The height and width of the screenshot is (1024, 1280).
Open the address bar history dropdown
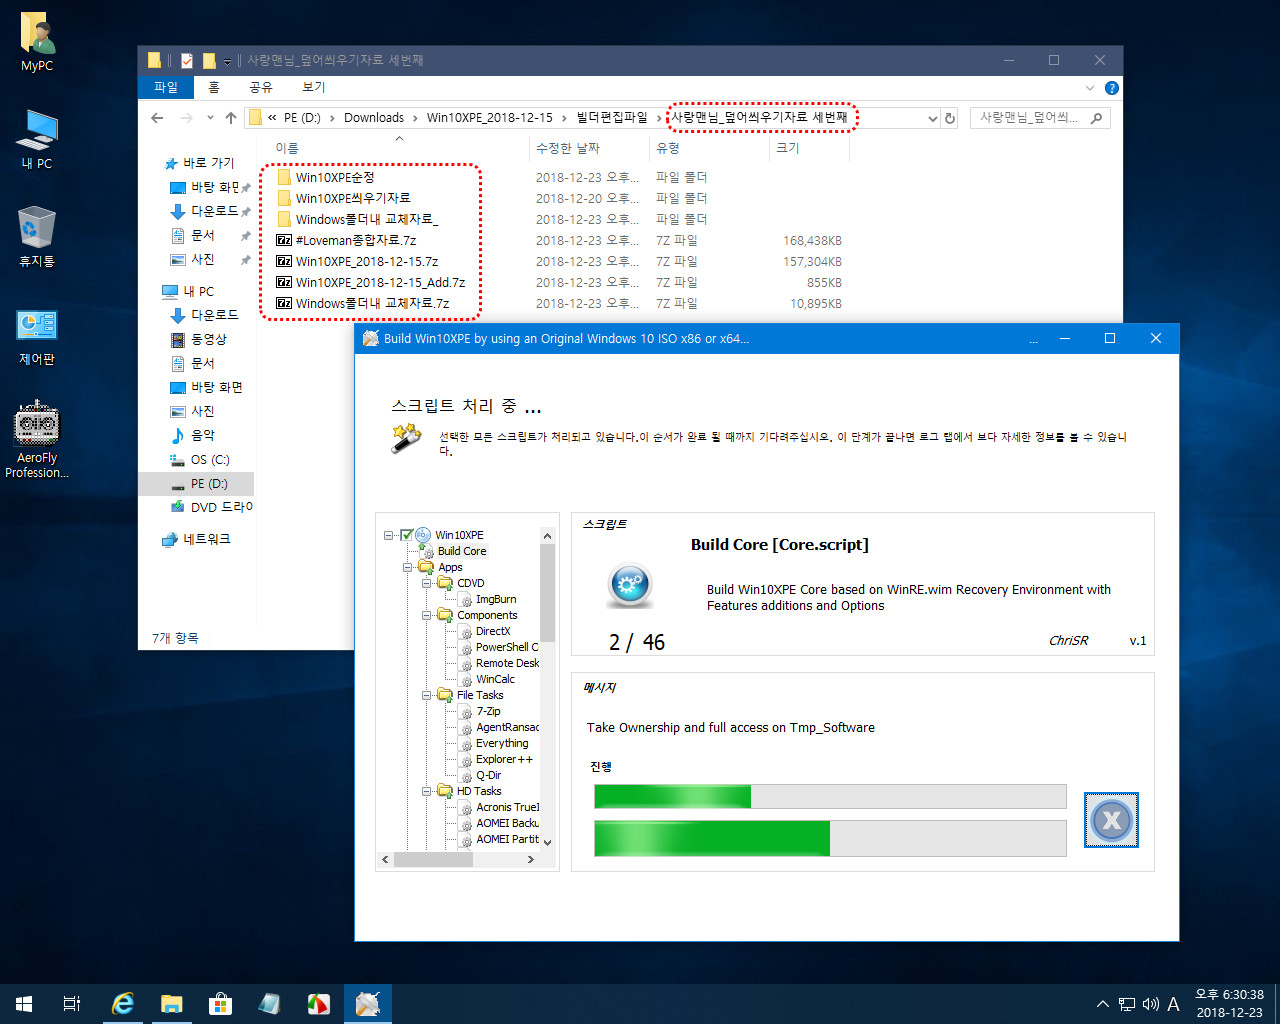click(x=933, y=118)
